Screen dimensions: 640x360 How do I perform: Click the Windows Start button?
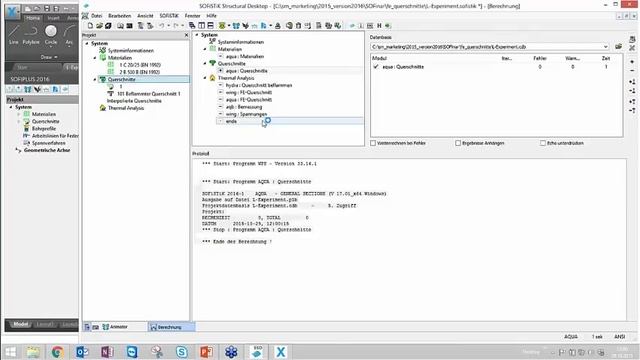click(10, 351)
